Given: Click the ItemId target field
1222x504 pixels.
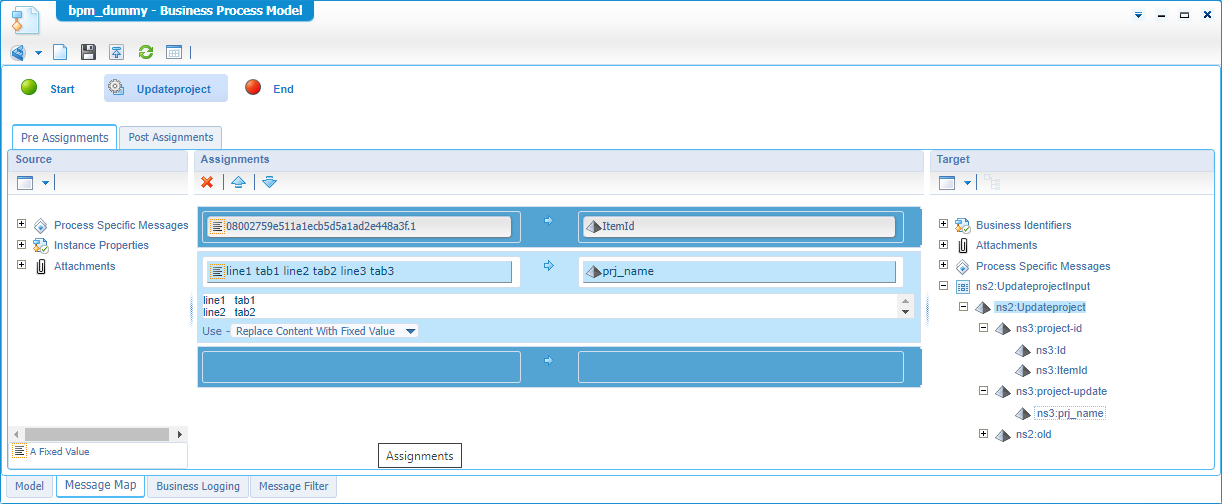Looking at the screenshot, I should [x=737, y=226].
